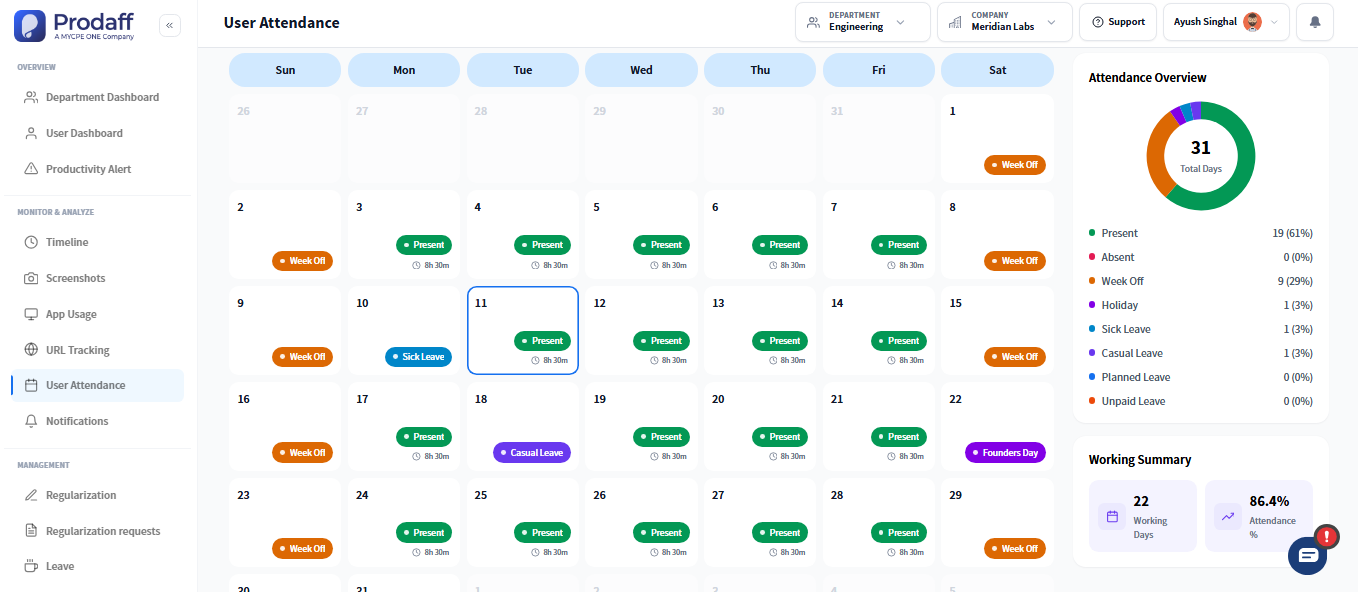The width and height of the screenshot is (1358, 592).
Task: Click the Present badge on day 11
Action: tap(543, 341)
